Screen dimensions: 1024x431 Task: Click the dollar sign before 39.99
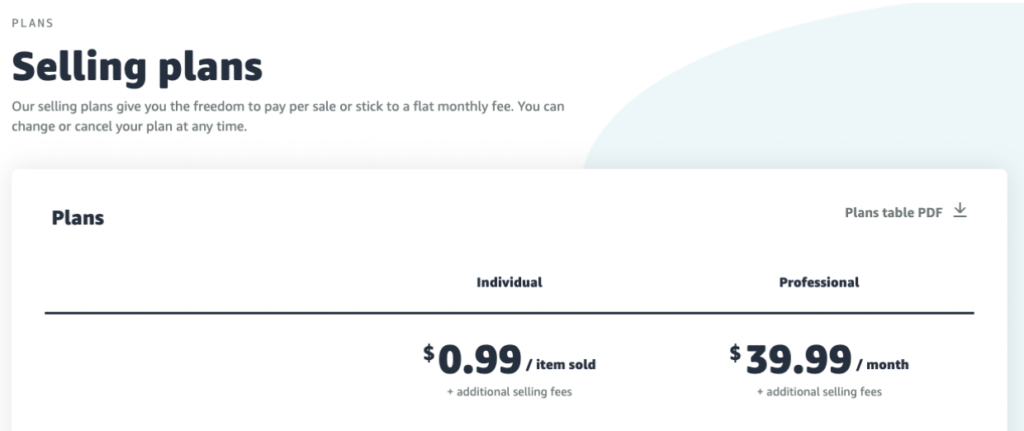(x=735, y=353)
